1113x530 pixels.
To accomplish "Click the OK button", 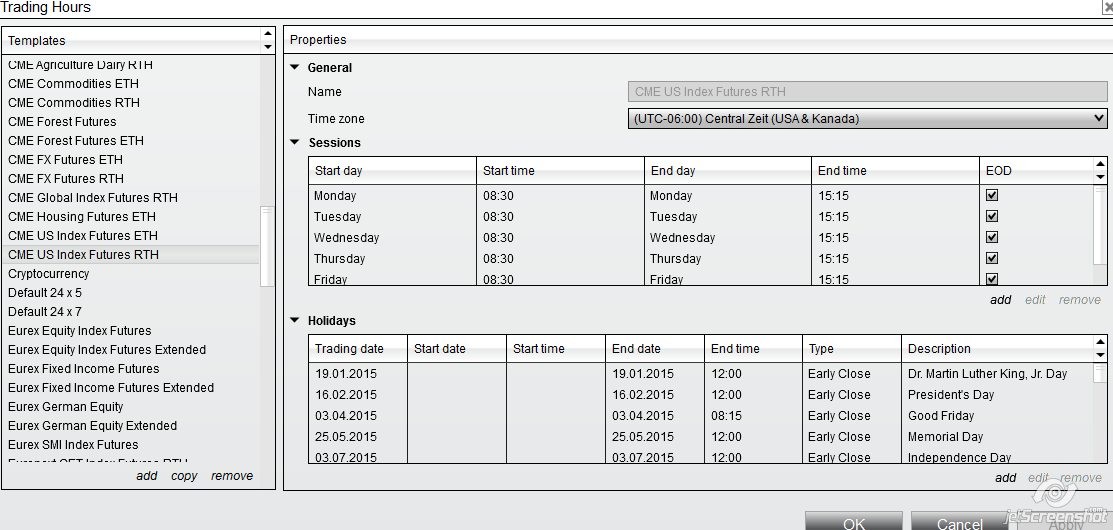I will [x=854, y=521].
